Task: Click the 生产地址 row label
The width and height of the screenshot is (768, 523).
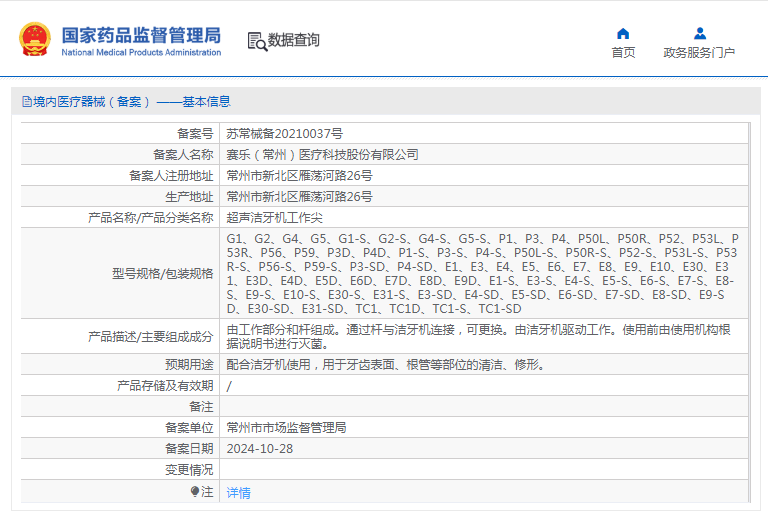Action: (x=189, y=197)
